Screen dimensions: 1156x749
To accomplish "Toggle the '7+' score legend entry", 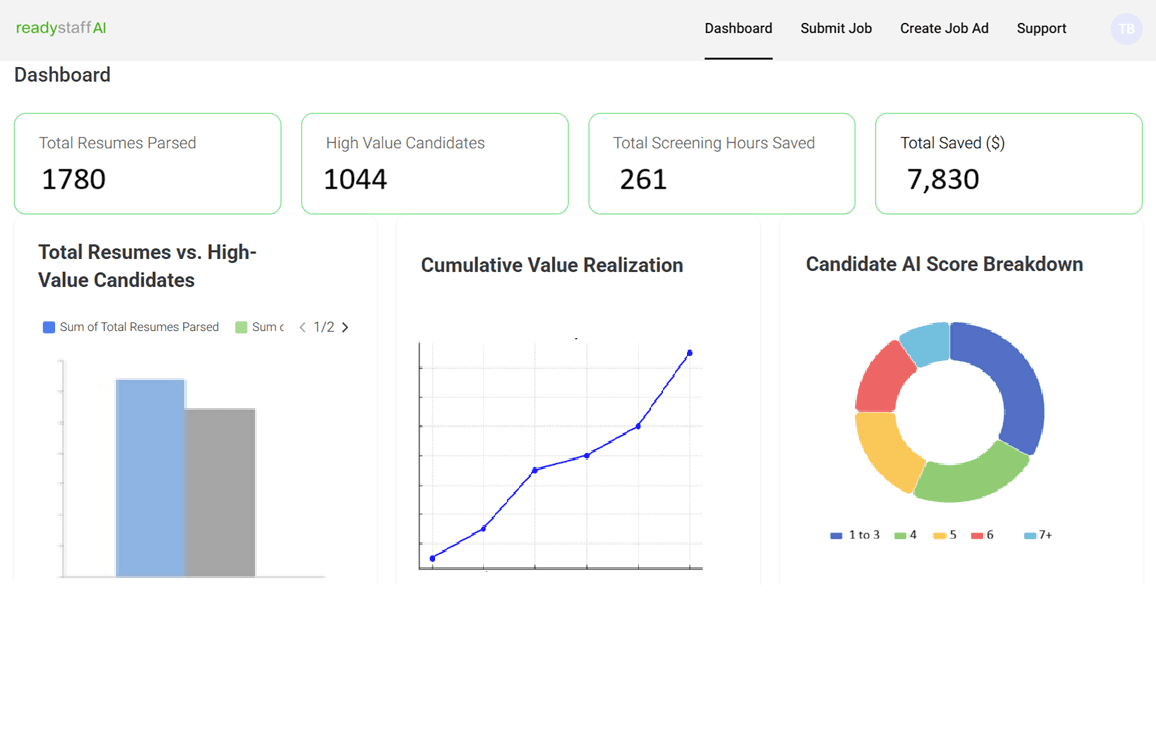I will tap(1038, 535).
